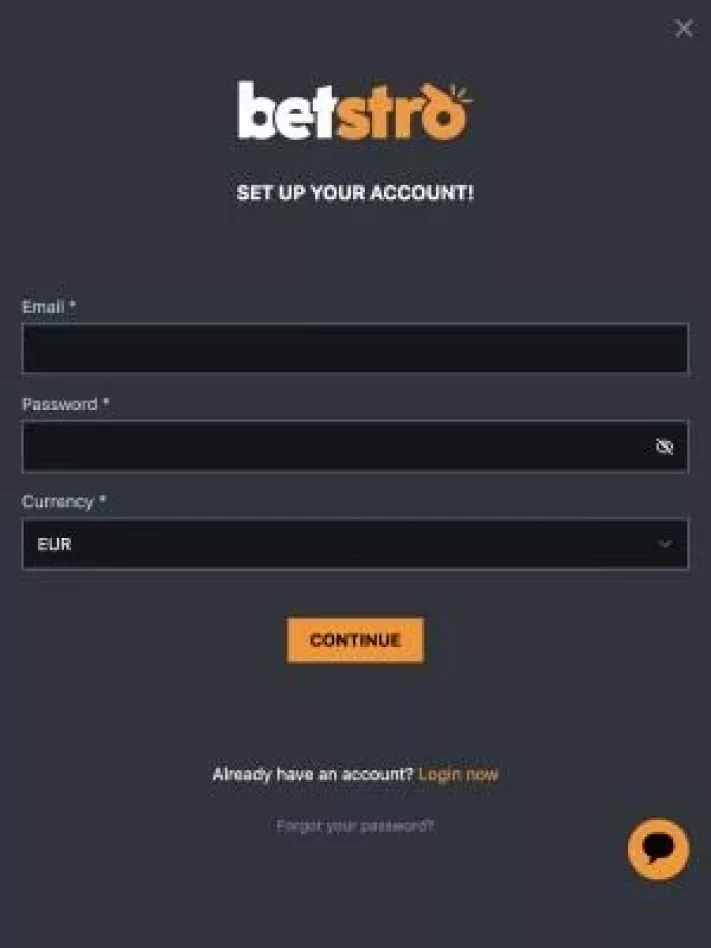Screen dimensions: 711x948
Task: Click the CONTINUE button
Action: point(356,640)
